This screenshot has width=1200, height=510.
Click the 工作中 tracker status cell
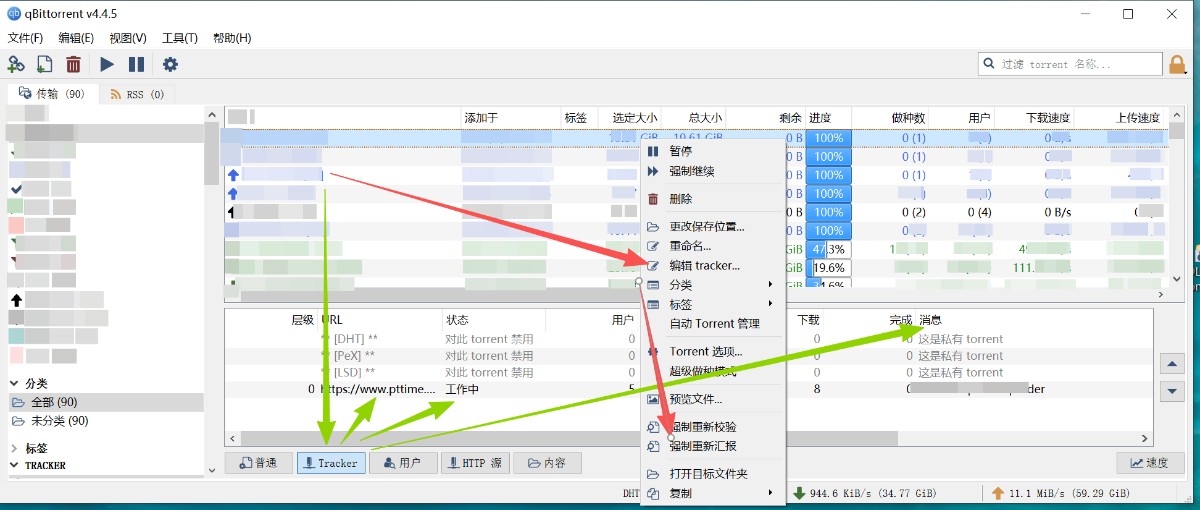click(462, 389)
